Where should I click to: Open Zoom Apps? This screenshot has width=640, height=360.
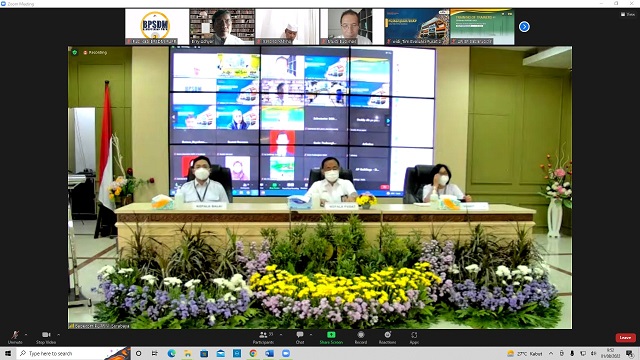click(x=414, y=338)
